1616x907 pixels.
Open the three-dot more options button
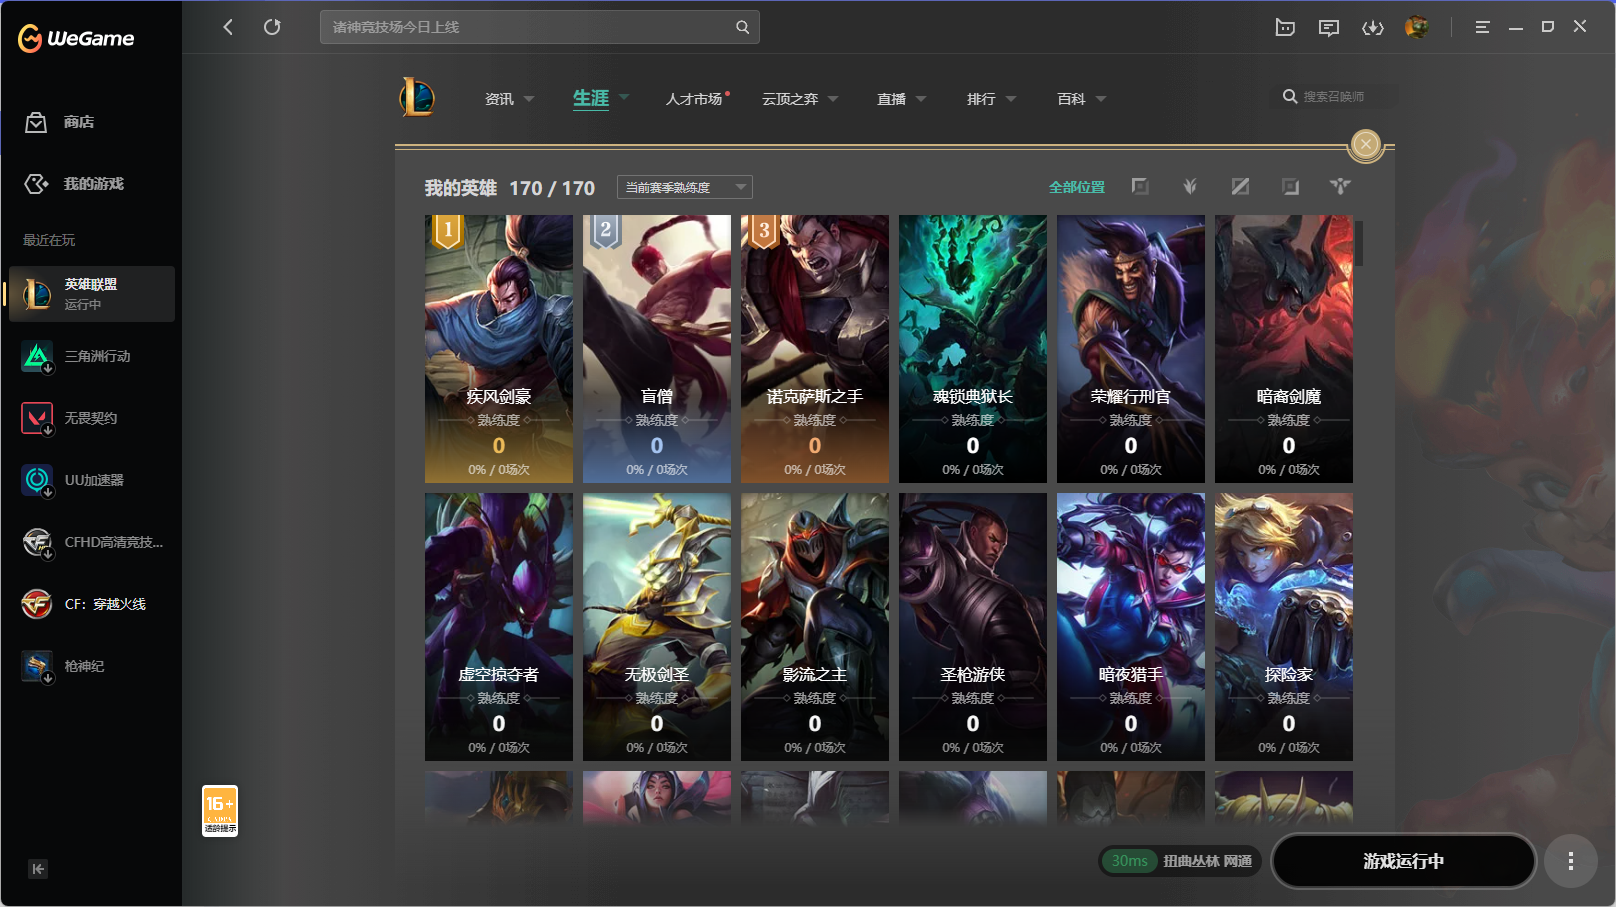[1571, 861]
